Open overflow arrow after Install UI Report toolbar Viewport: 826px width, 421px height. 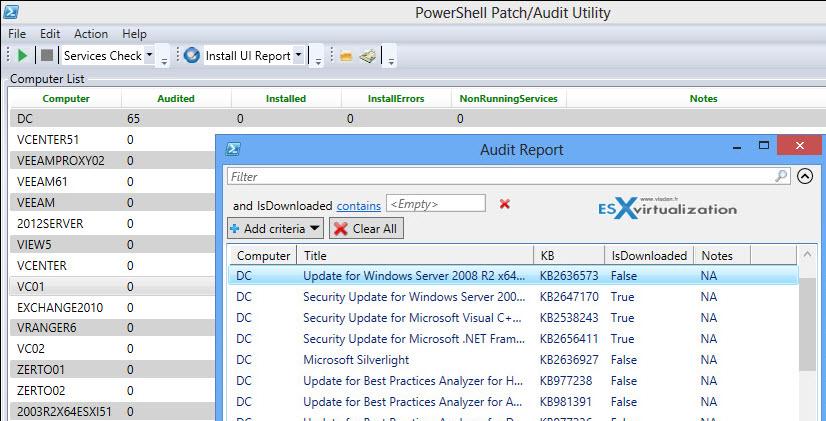[318, 60]
